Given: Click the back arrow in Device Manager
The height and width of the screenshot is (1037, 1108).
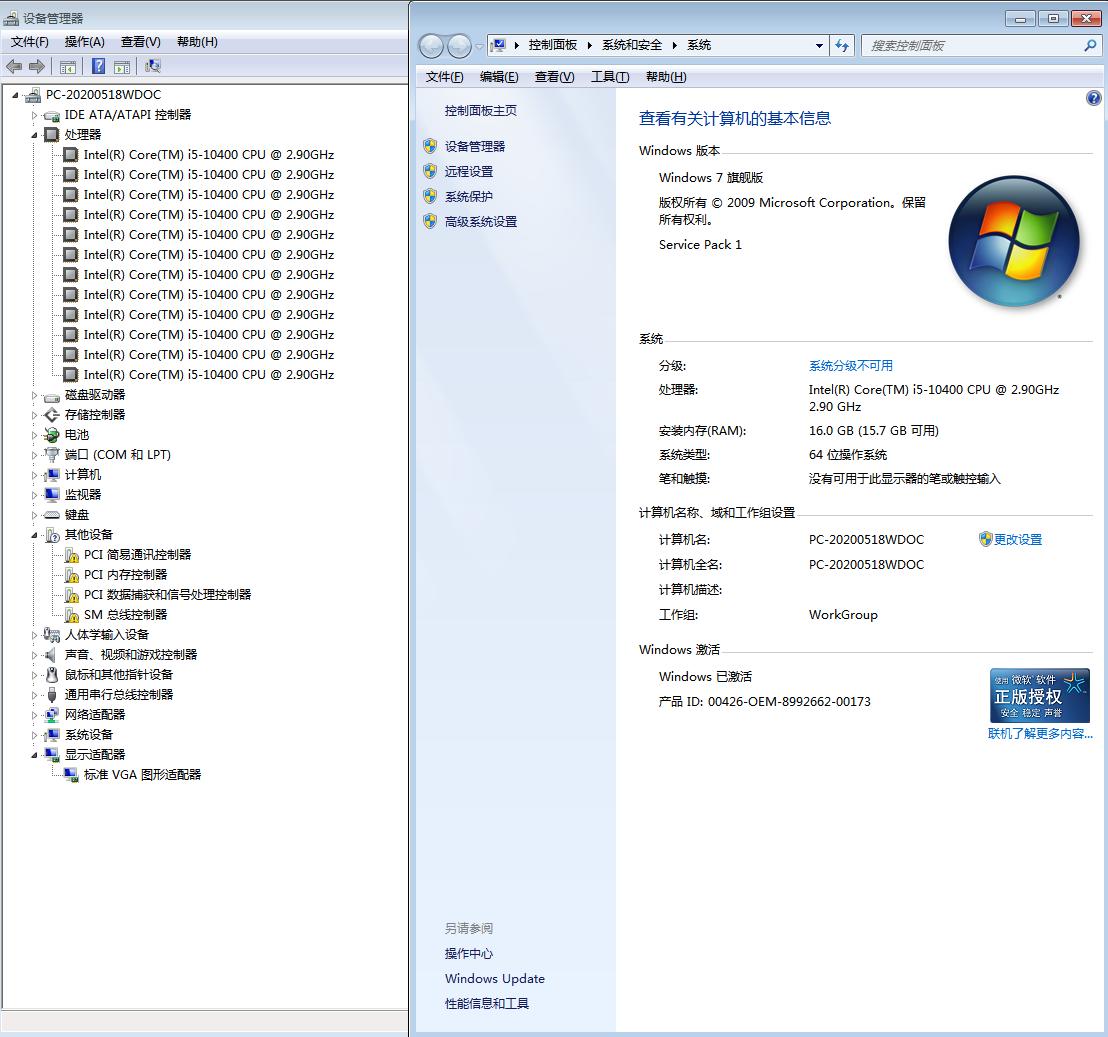Looking at the screenshot, I should 14,66.
